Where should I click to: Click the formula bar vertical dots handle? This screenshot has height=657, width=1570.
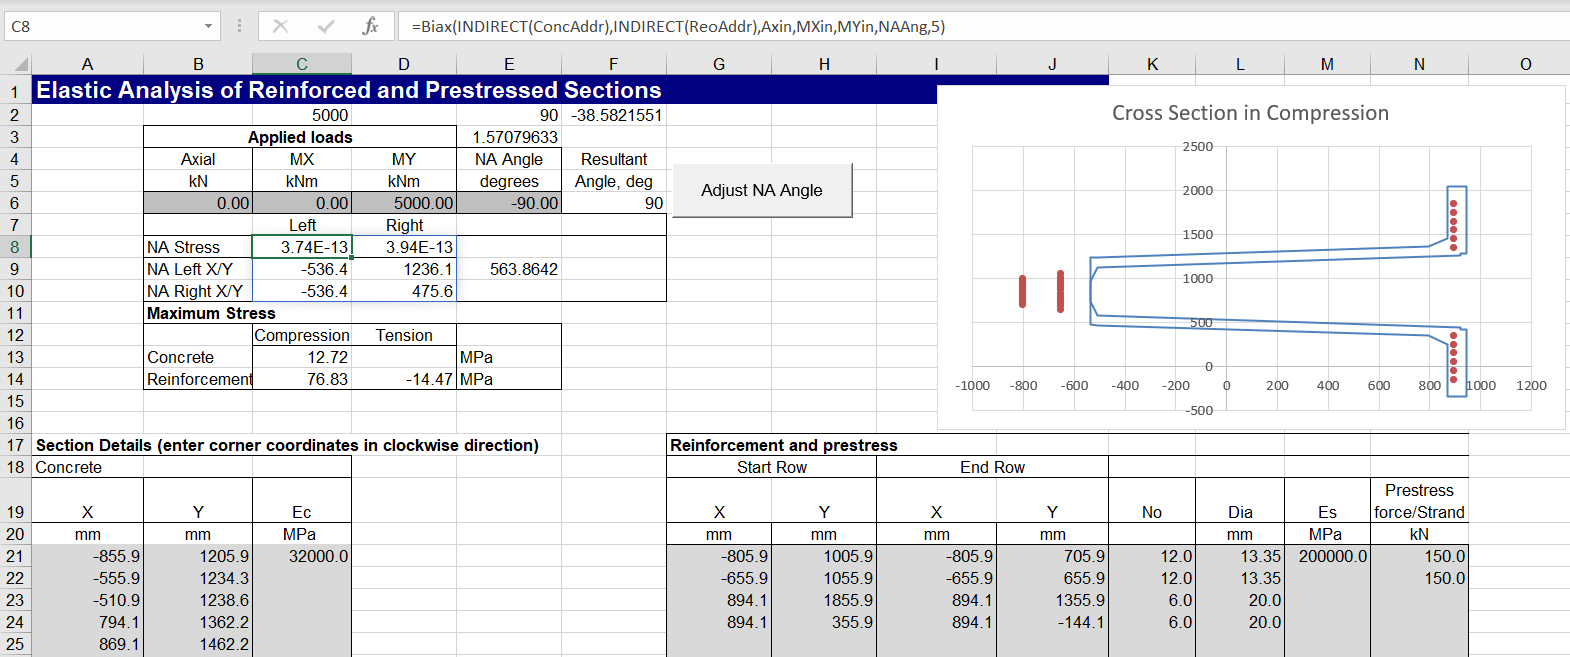point(239,26)
